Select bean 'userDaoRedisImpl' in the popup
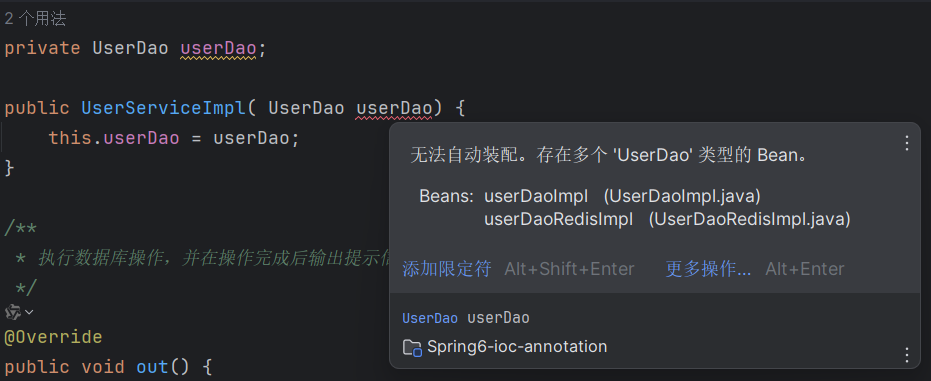The height and width of the screenshot is (381, 931). point(559,219)
